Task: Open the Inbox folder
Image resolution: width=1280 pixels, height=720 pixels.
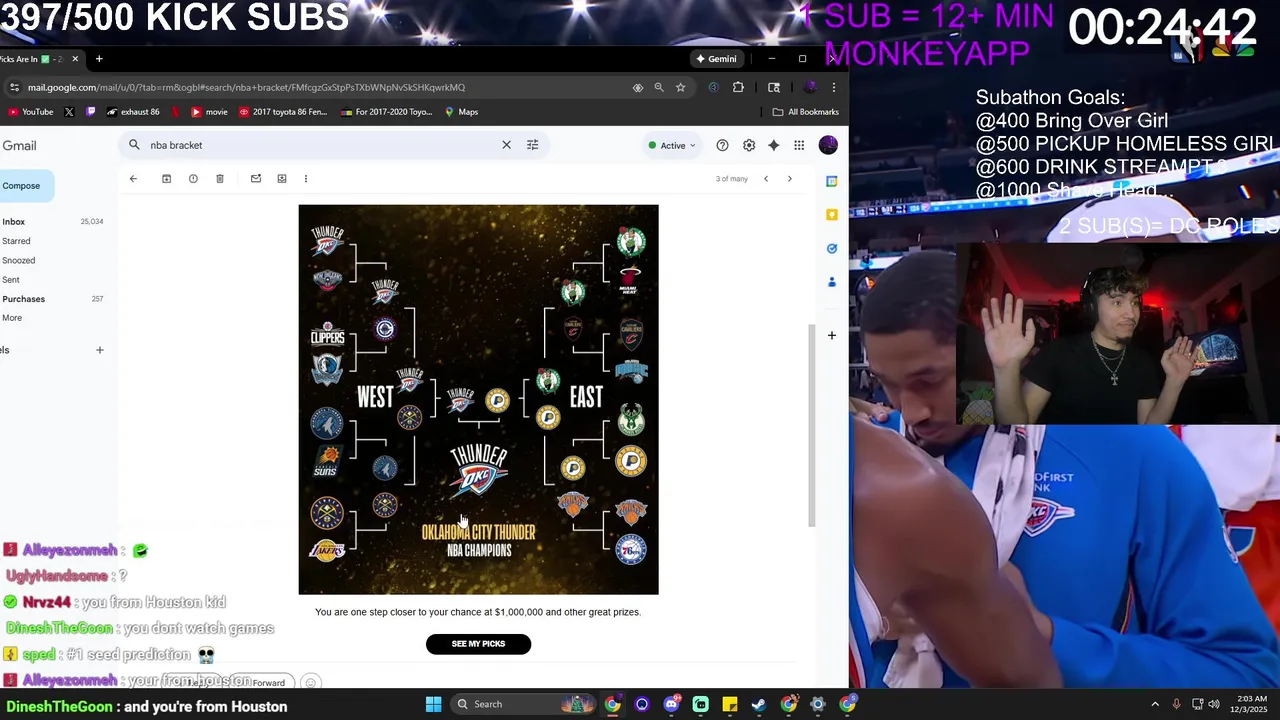Action: pyautogui.click(x=14, y=222)
